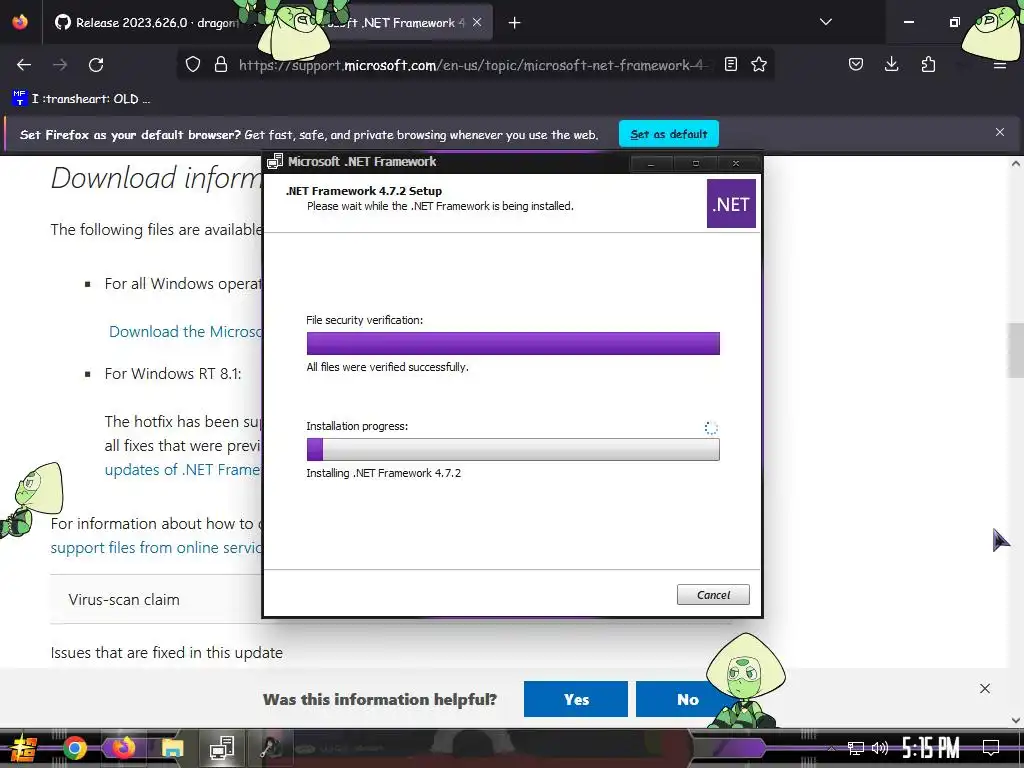Click the Firefox forward arrow
This screenshot has width=1024, height=768.
(x=60, y=65)
